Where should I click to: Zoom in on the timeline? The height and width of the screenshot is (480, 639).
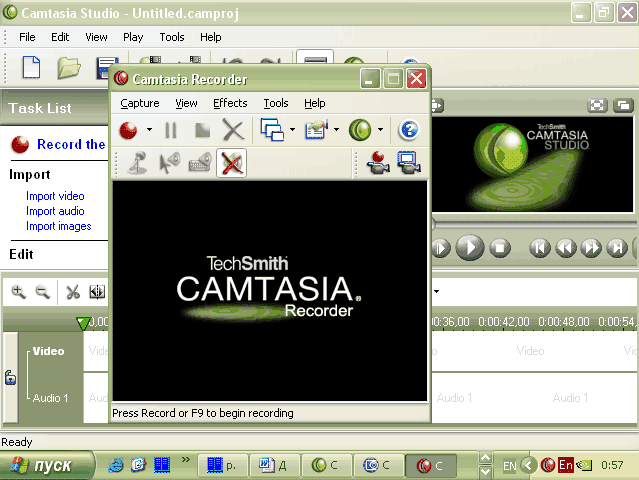(x=19, y=292)
